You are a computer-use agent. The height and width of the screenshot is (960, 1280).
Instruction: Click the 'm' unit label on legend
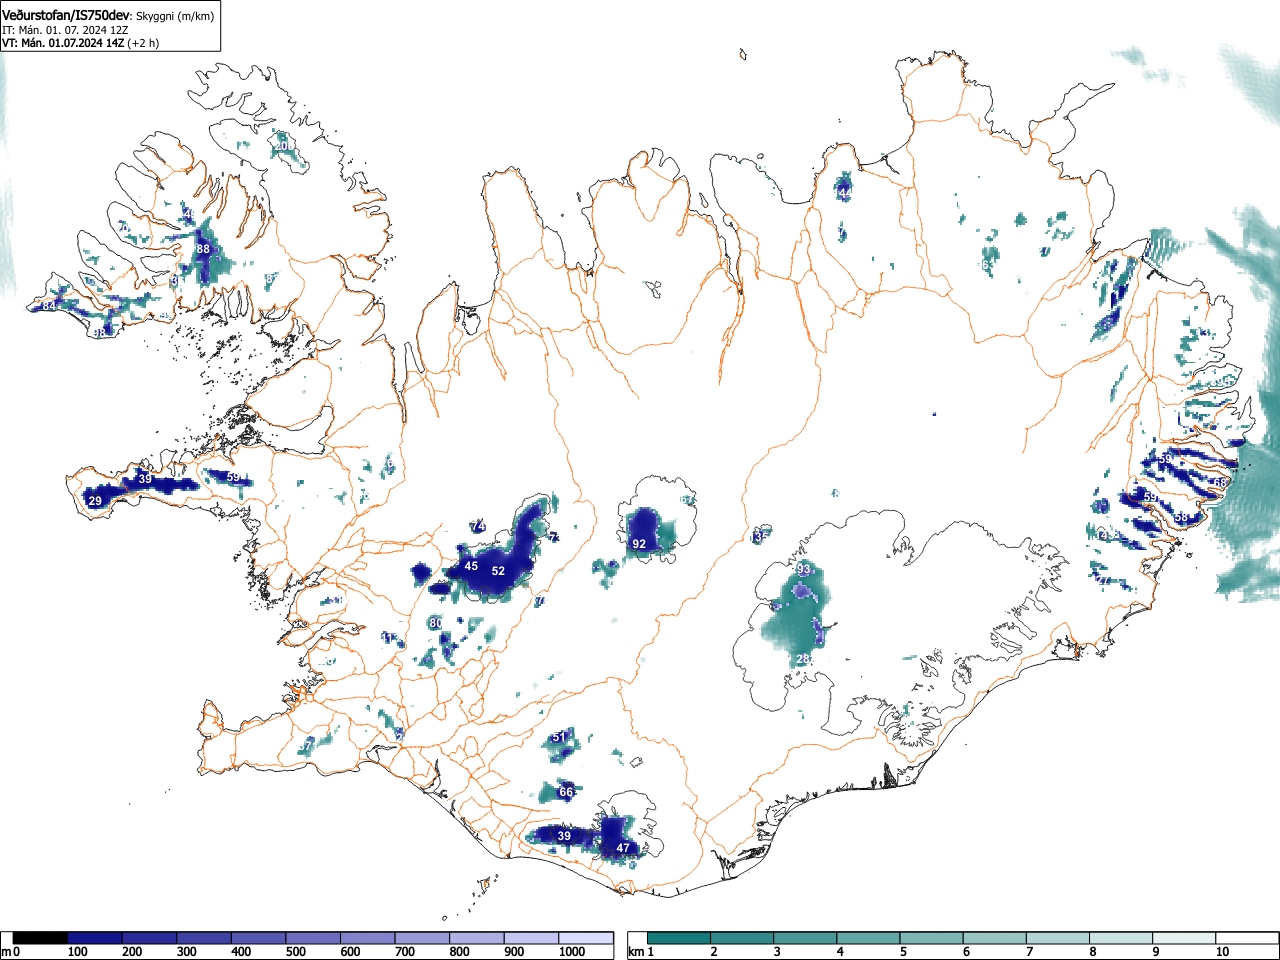pos(7,953)
